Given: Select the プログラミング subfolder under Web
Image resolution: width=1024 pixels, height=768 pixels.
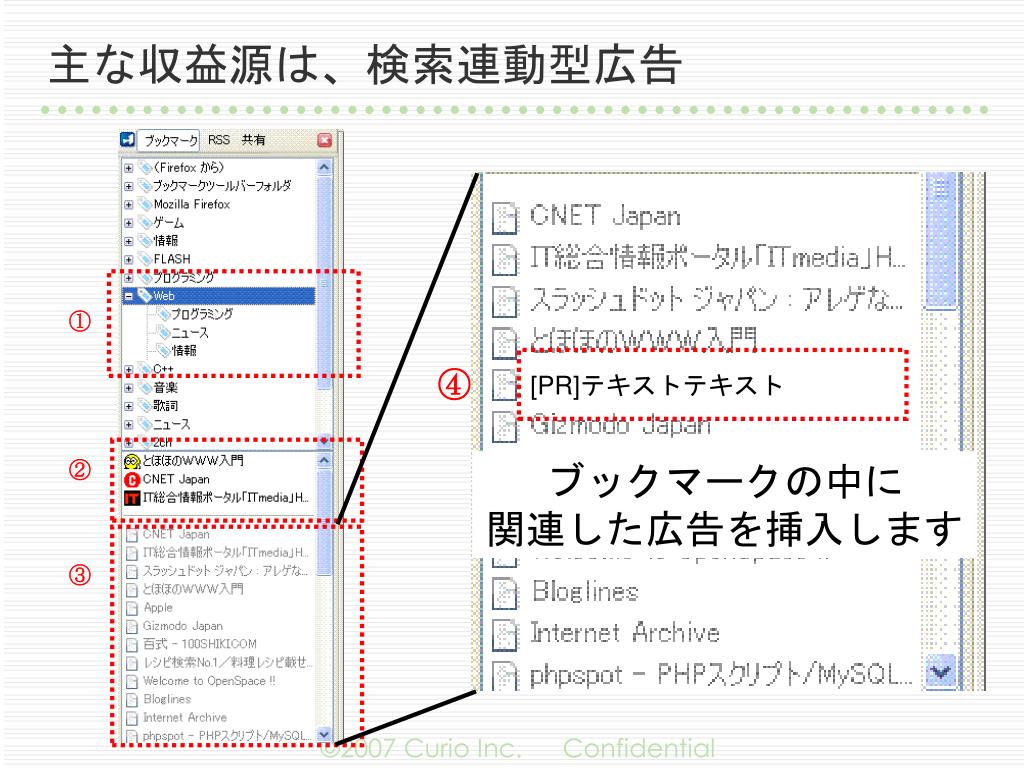Looking at the screenshot, I should coord(202,314).
